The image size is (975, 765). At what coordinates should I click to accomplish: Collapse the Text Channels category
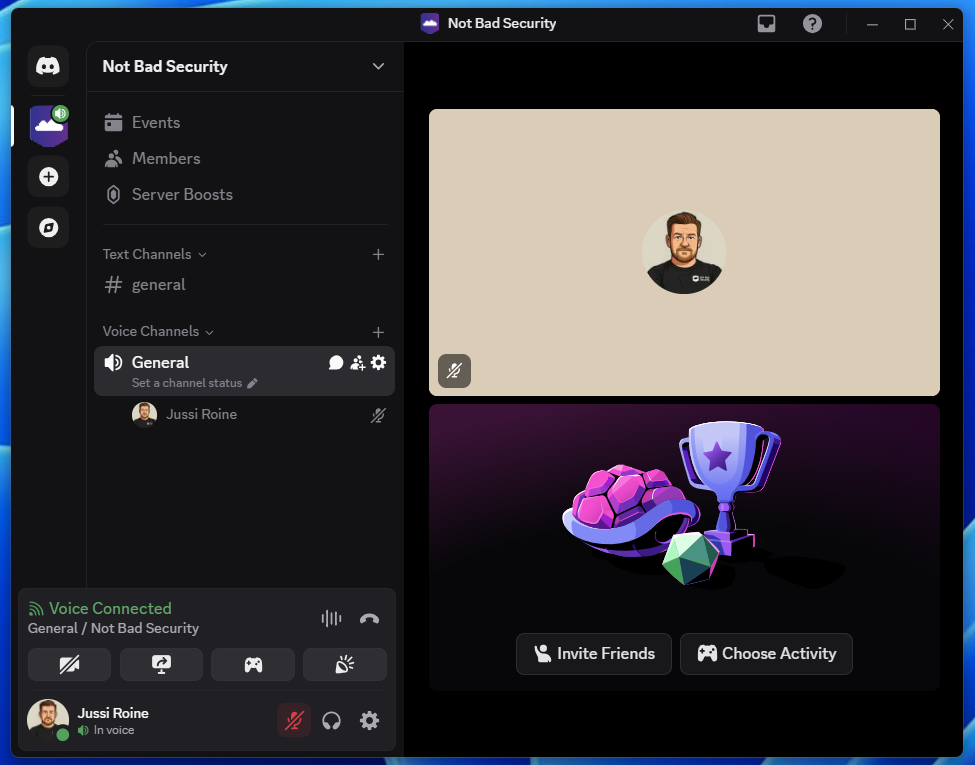pos(154,254)
